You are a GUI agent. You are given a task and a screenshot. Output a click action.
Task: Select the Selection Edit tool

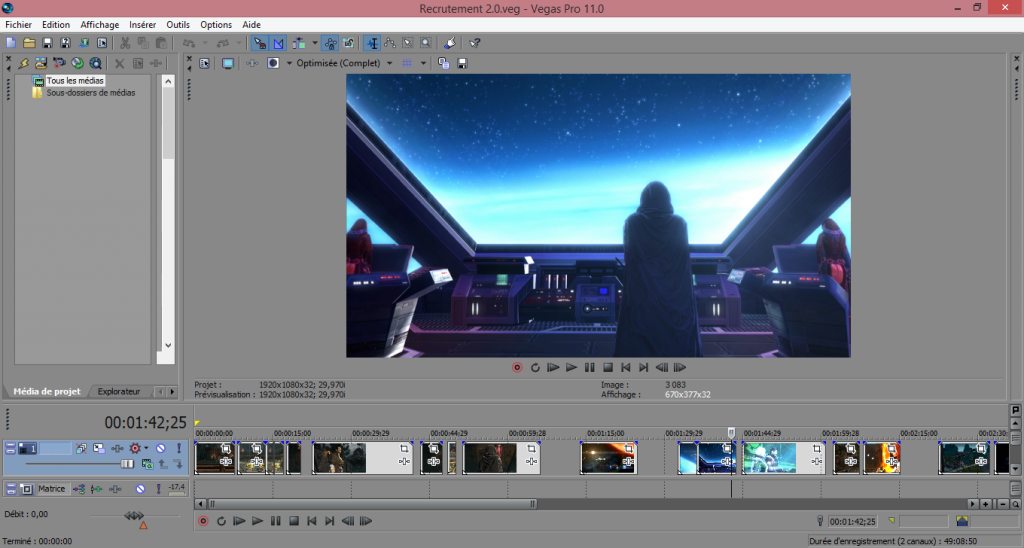tap(408, 43)
